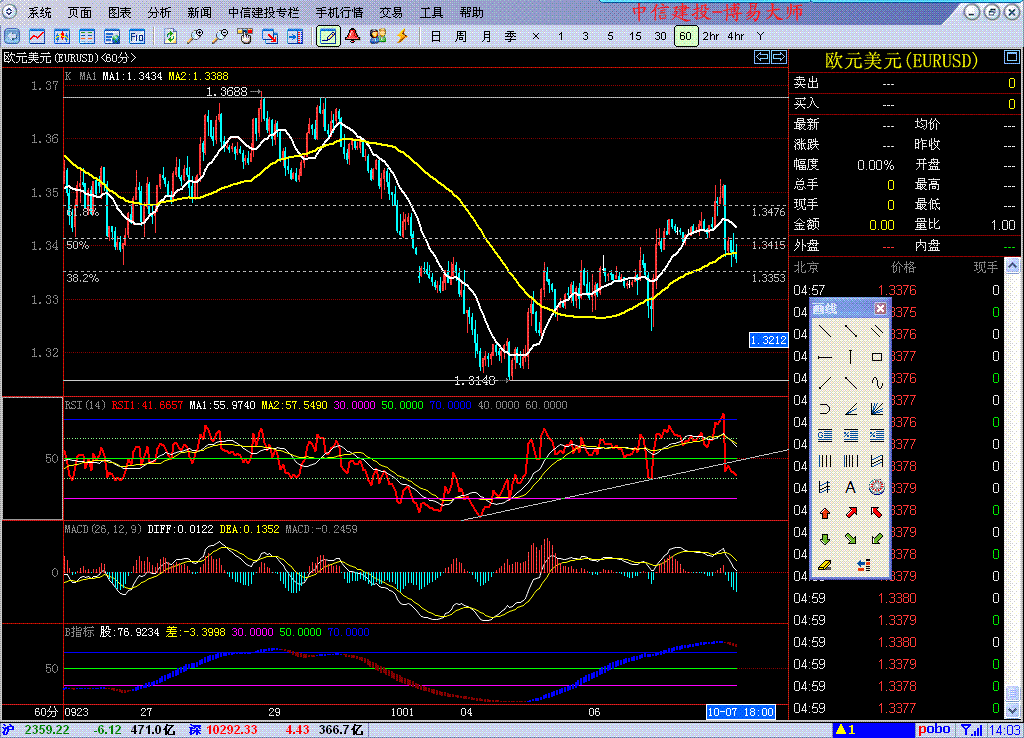Open the 交易 menu
The image size is (1024, 738).
tap(391, 13)
